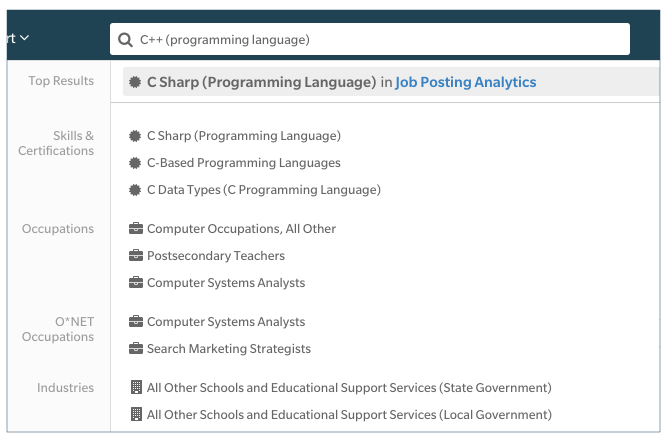Click briefcase icon beside Postsecondary Teachers
669x445 pixels.
click(136, 256)
